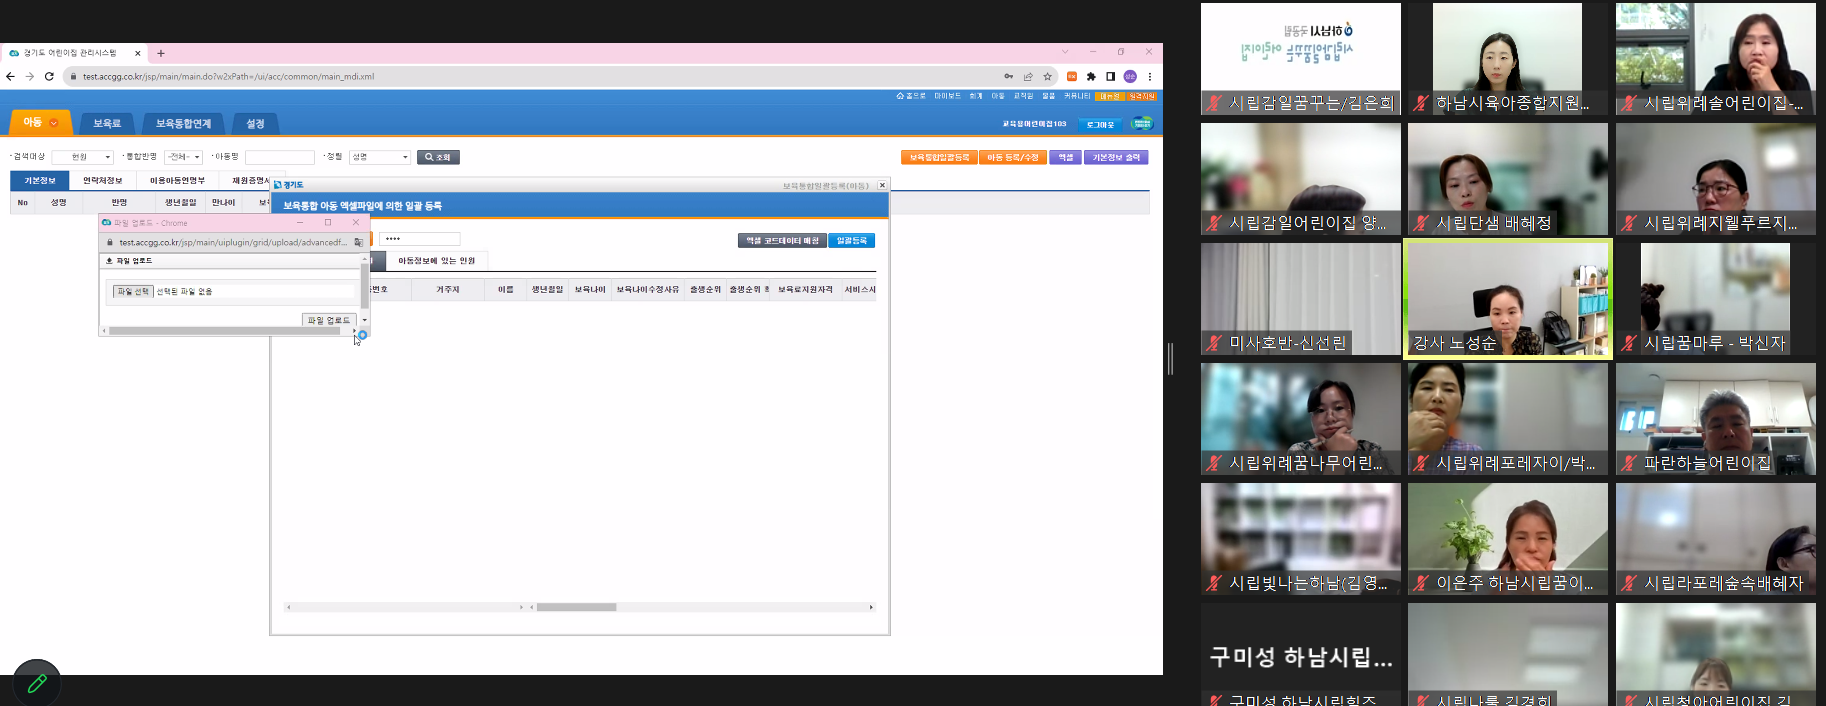Click the orange extension icon in Chrome toolbar
This screenshot has height=706, width=1826.
click(x=1072, y=76)
